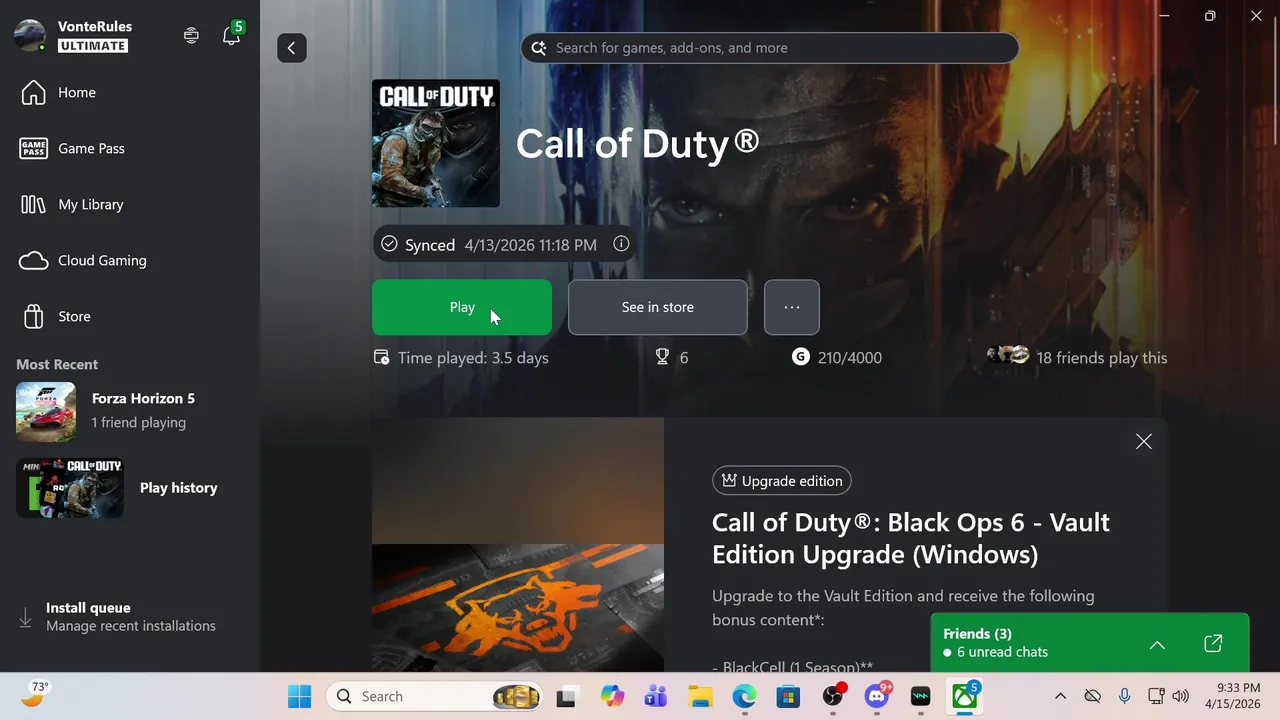Click the Gamerscore G icon
The height and width of the screenshot is (720, 1280).
[800, 357]
